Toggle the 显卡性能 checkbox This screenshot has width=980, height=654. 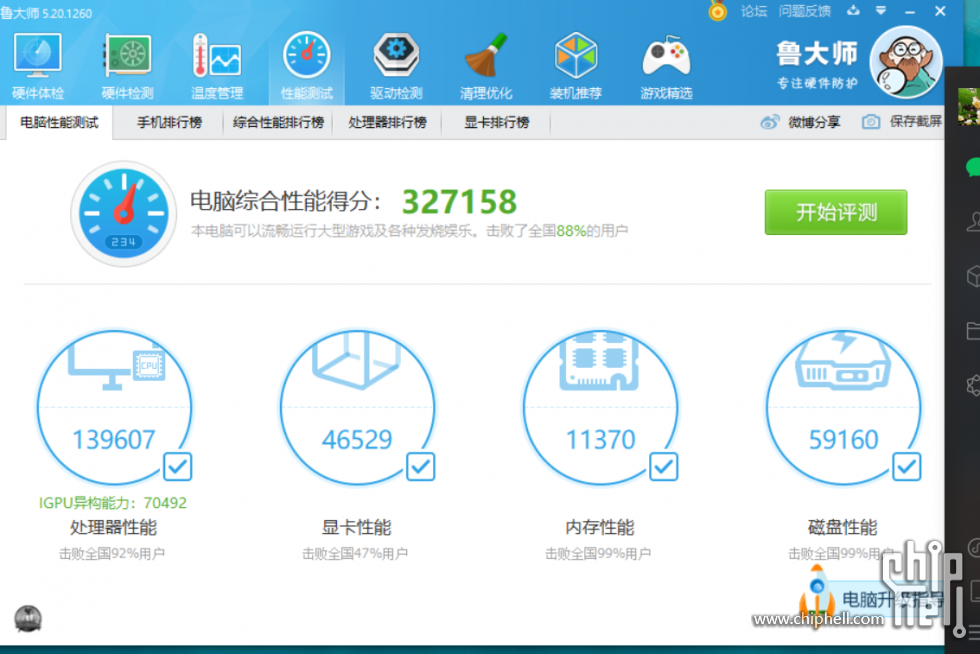point(421,466)
